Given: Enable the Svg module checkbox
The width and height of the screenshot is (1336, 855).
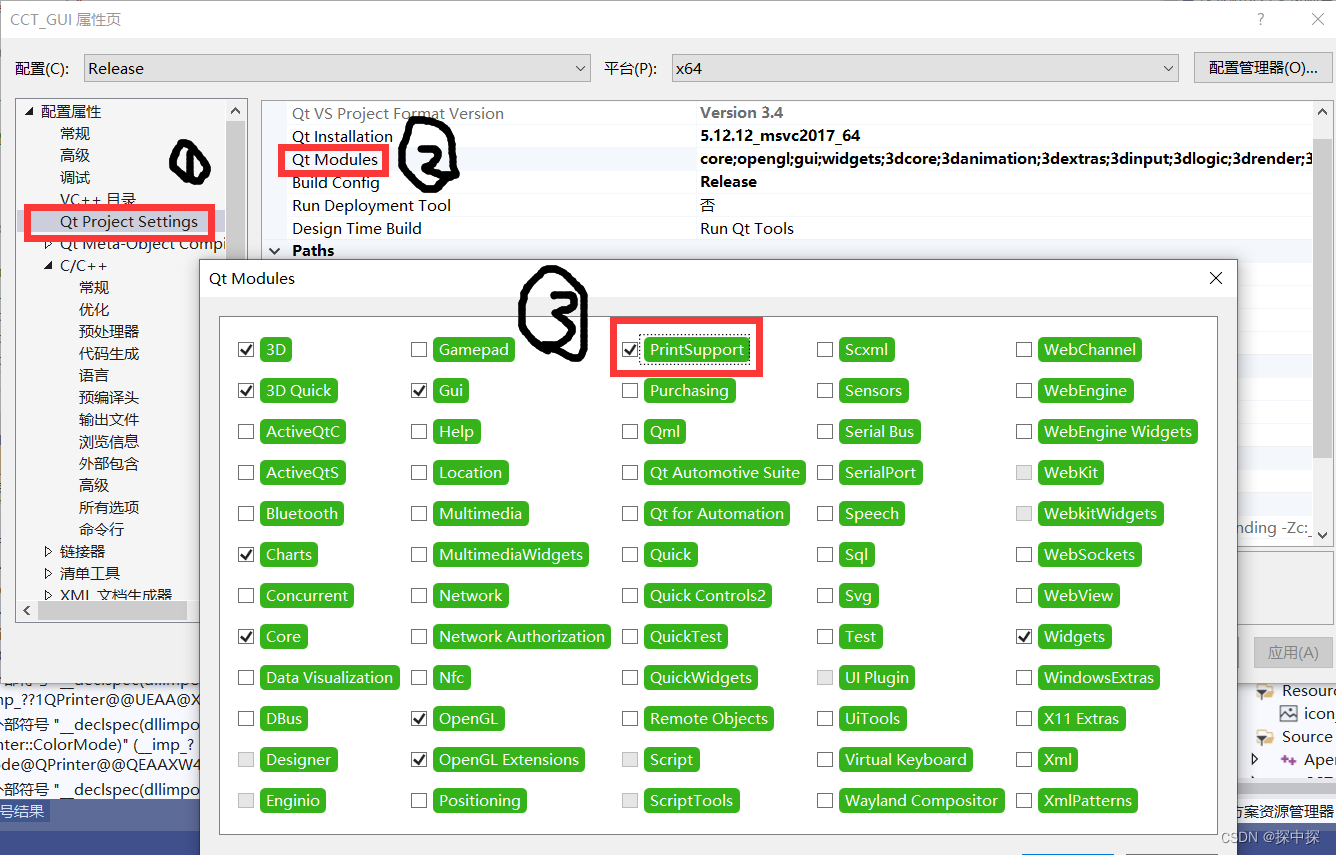Looking at the screenshot, I should tap(824, 595).
